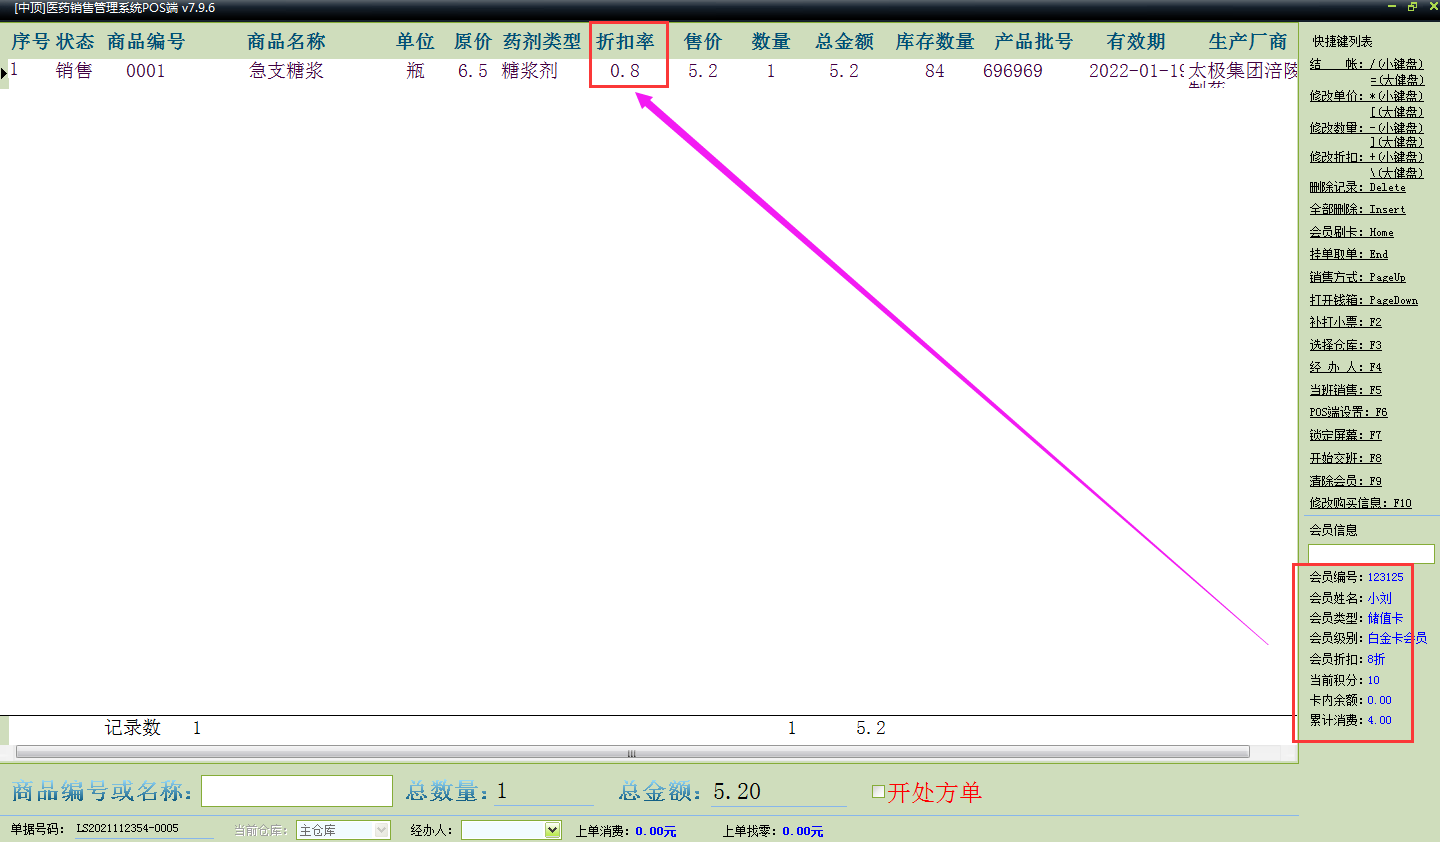Click the 0.8 discount rate cell

click(x=625, y=71)
